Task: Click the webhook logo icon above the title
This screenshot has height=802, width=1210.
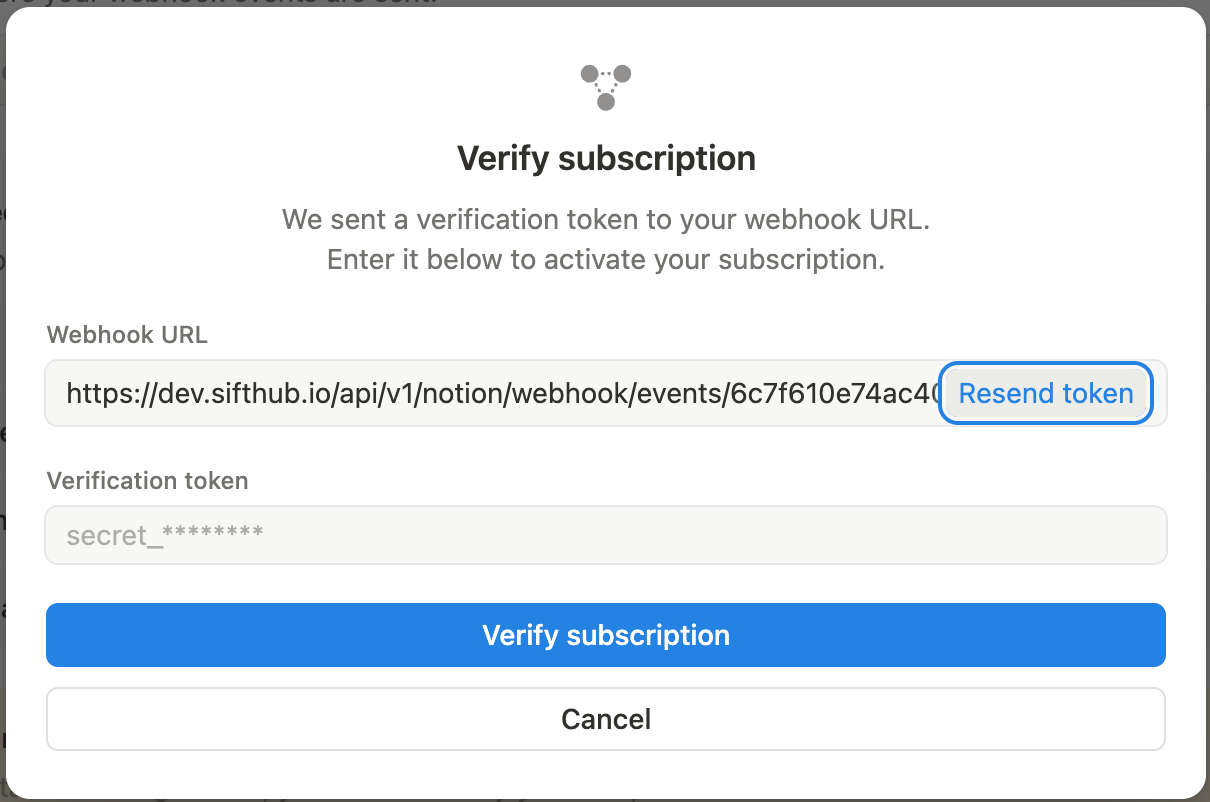Action: tap(606, 86)
